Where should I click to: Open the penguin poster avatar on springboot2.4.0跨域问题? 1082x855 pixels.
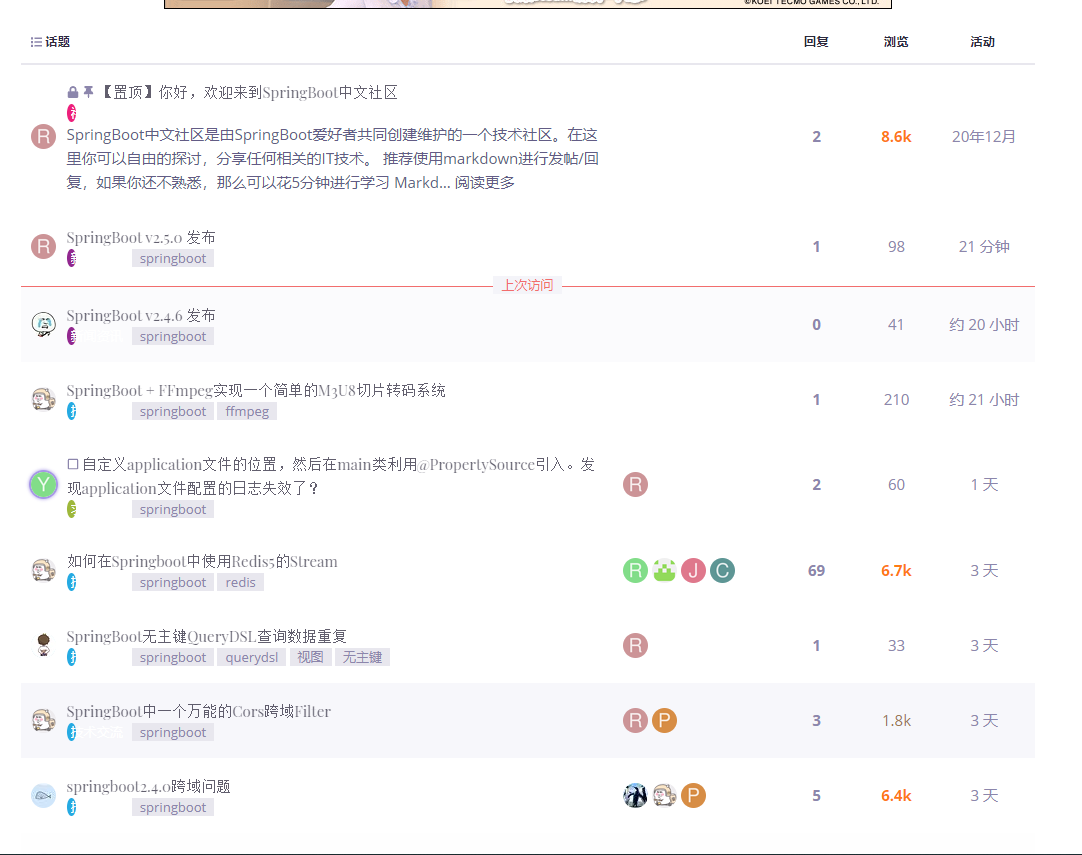point(635,796)
